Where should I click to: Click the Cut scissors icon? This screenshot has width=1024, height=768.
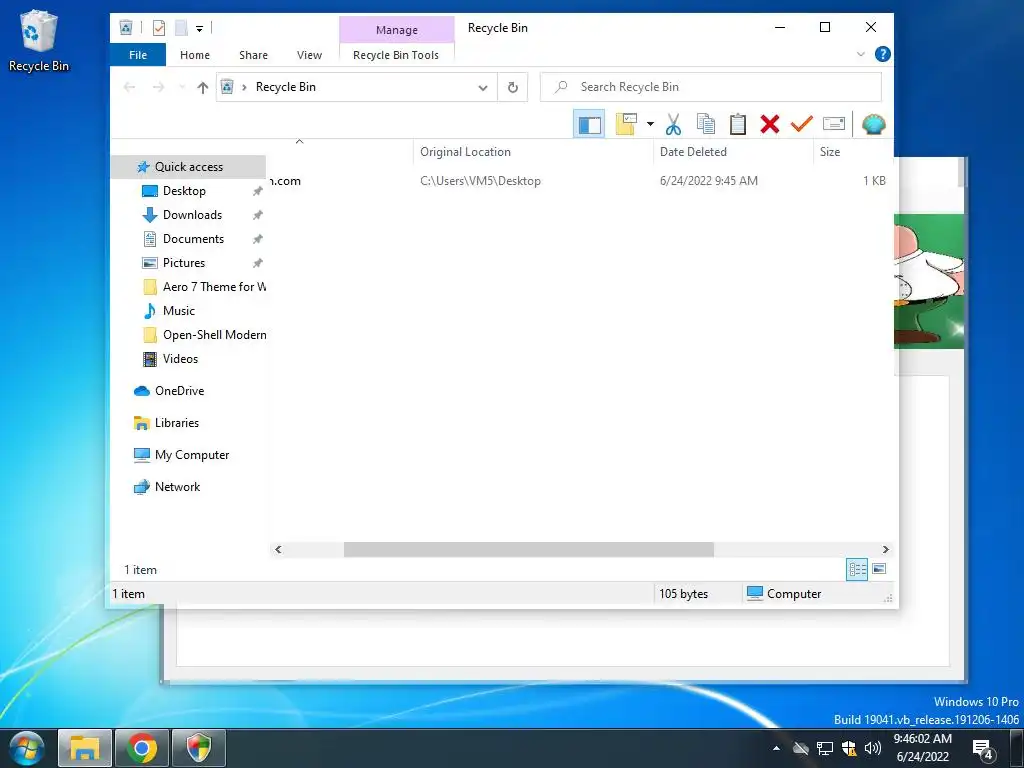click(673, 123)
